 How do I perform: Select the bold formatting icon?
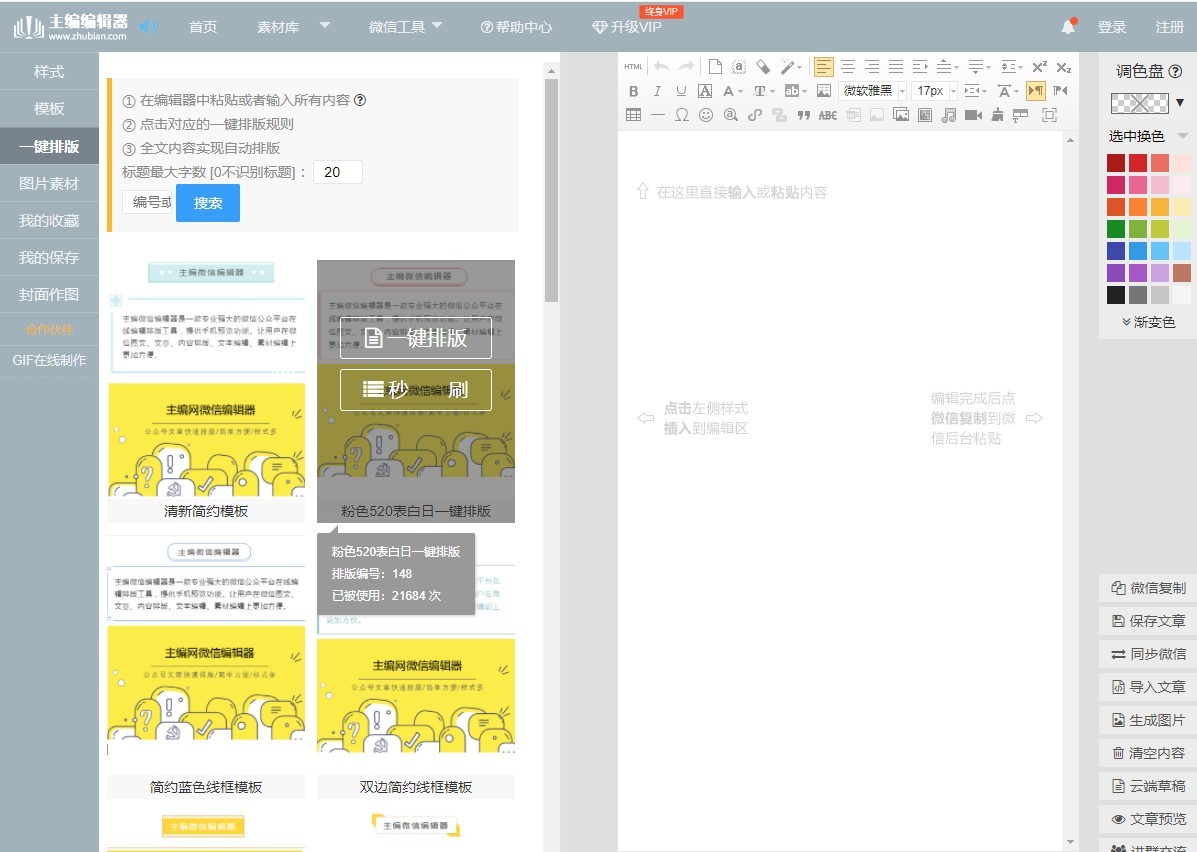tap(633, 90)
